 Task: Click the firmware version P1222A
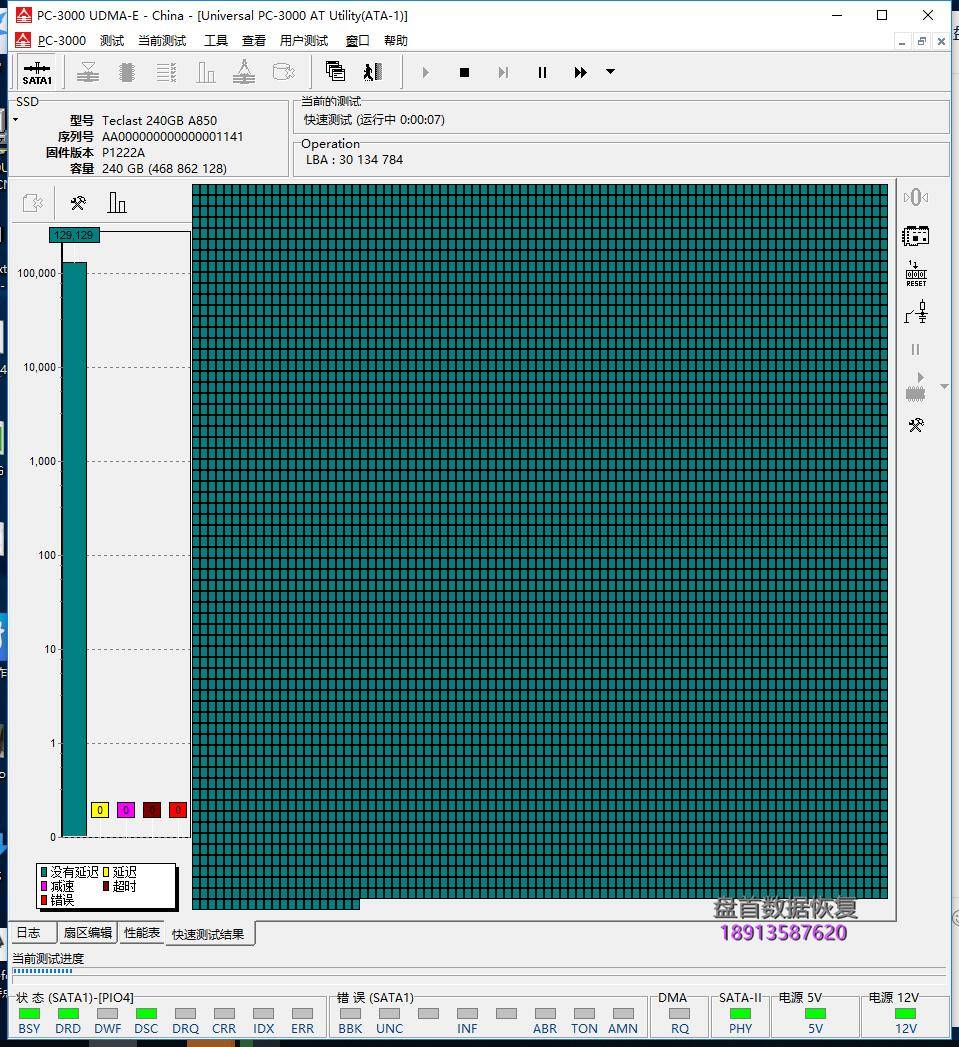click(123, 152)
